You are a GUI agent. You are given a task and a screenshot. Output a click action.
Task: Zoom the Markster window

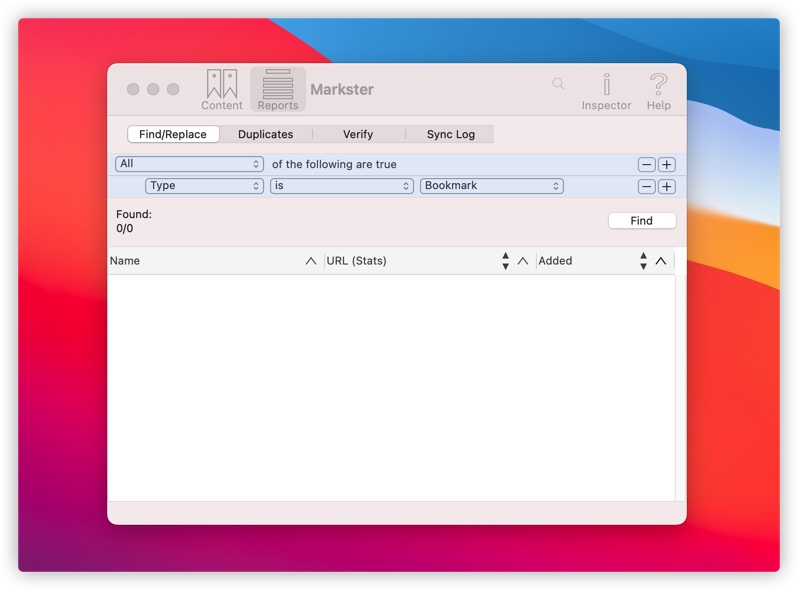click(173, 89)
